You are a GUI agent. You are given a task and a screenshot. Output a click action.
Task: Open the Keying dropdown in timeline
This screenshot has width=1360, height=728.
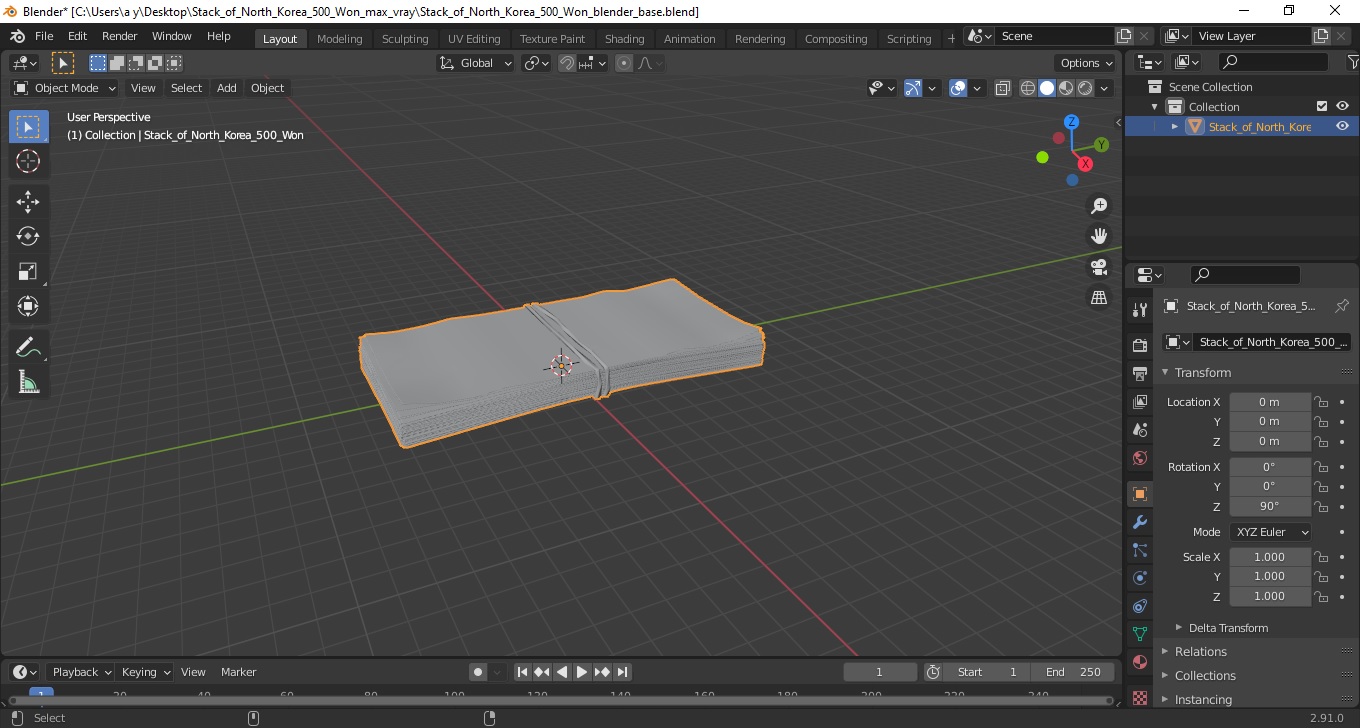145,672
